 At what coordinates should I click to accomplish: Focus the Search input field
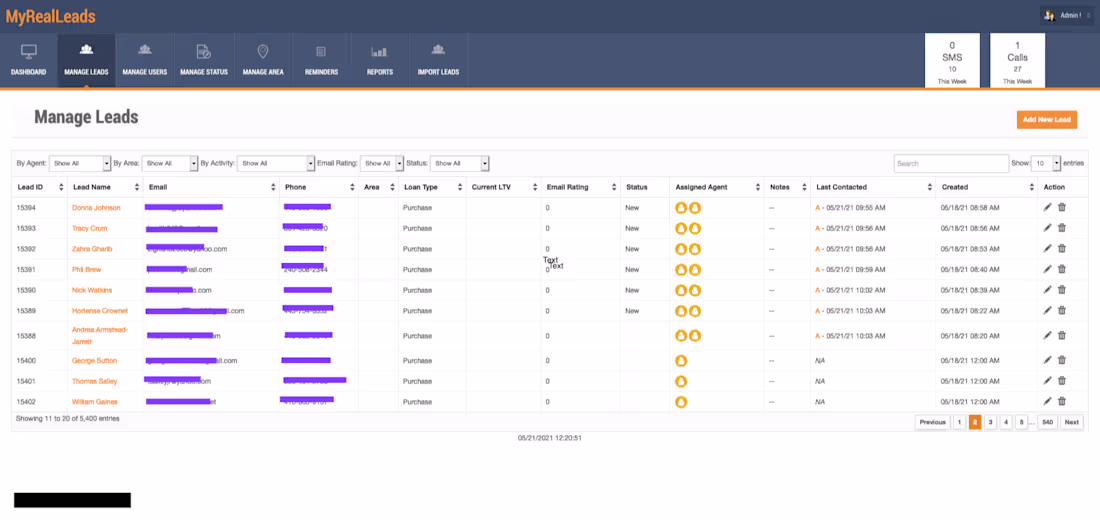point(951,164)
